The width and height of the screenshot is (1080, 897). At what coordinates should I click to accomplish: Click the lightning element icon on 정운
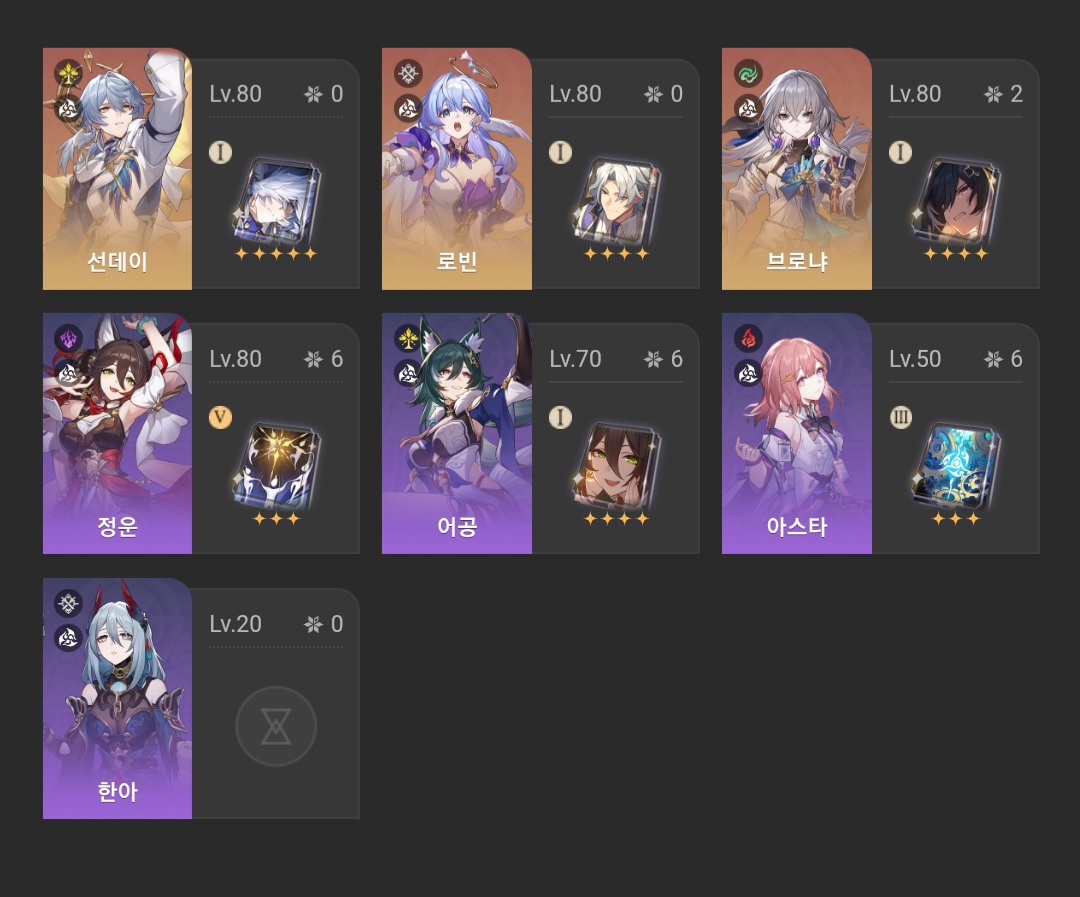click(x=68, y=338)
